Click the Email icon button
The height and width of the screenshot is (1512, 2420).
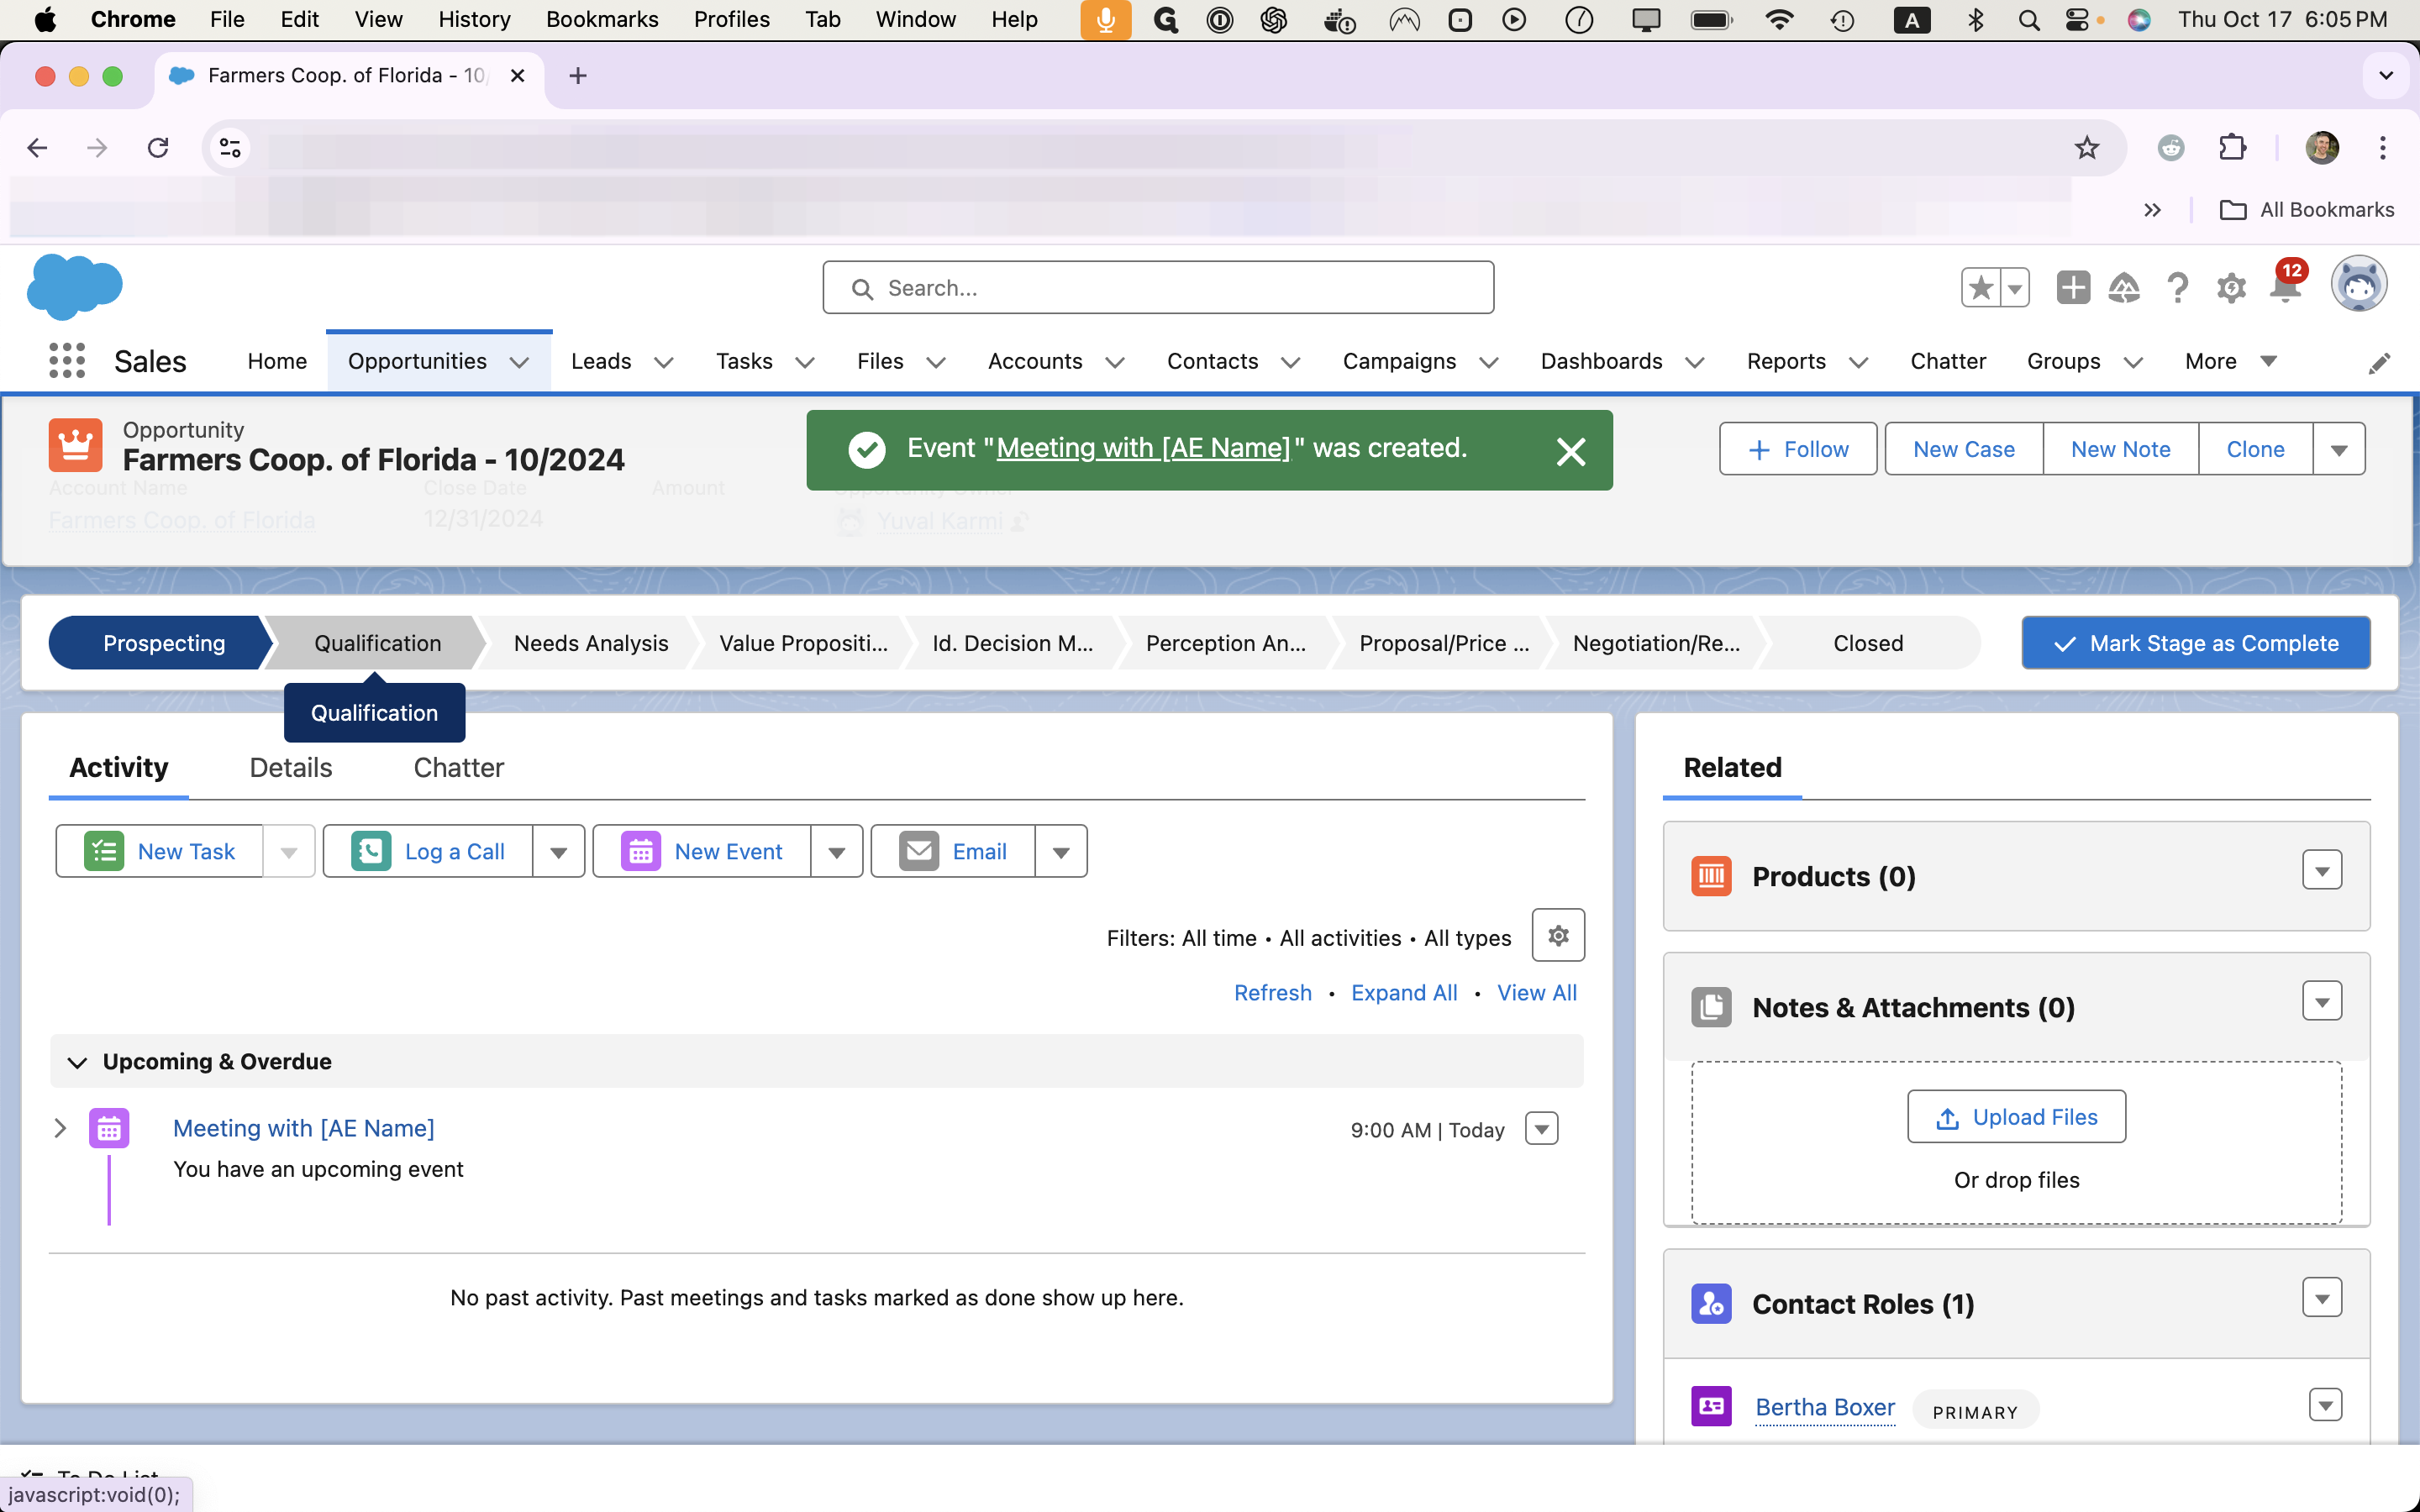(x=917, y=852)
